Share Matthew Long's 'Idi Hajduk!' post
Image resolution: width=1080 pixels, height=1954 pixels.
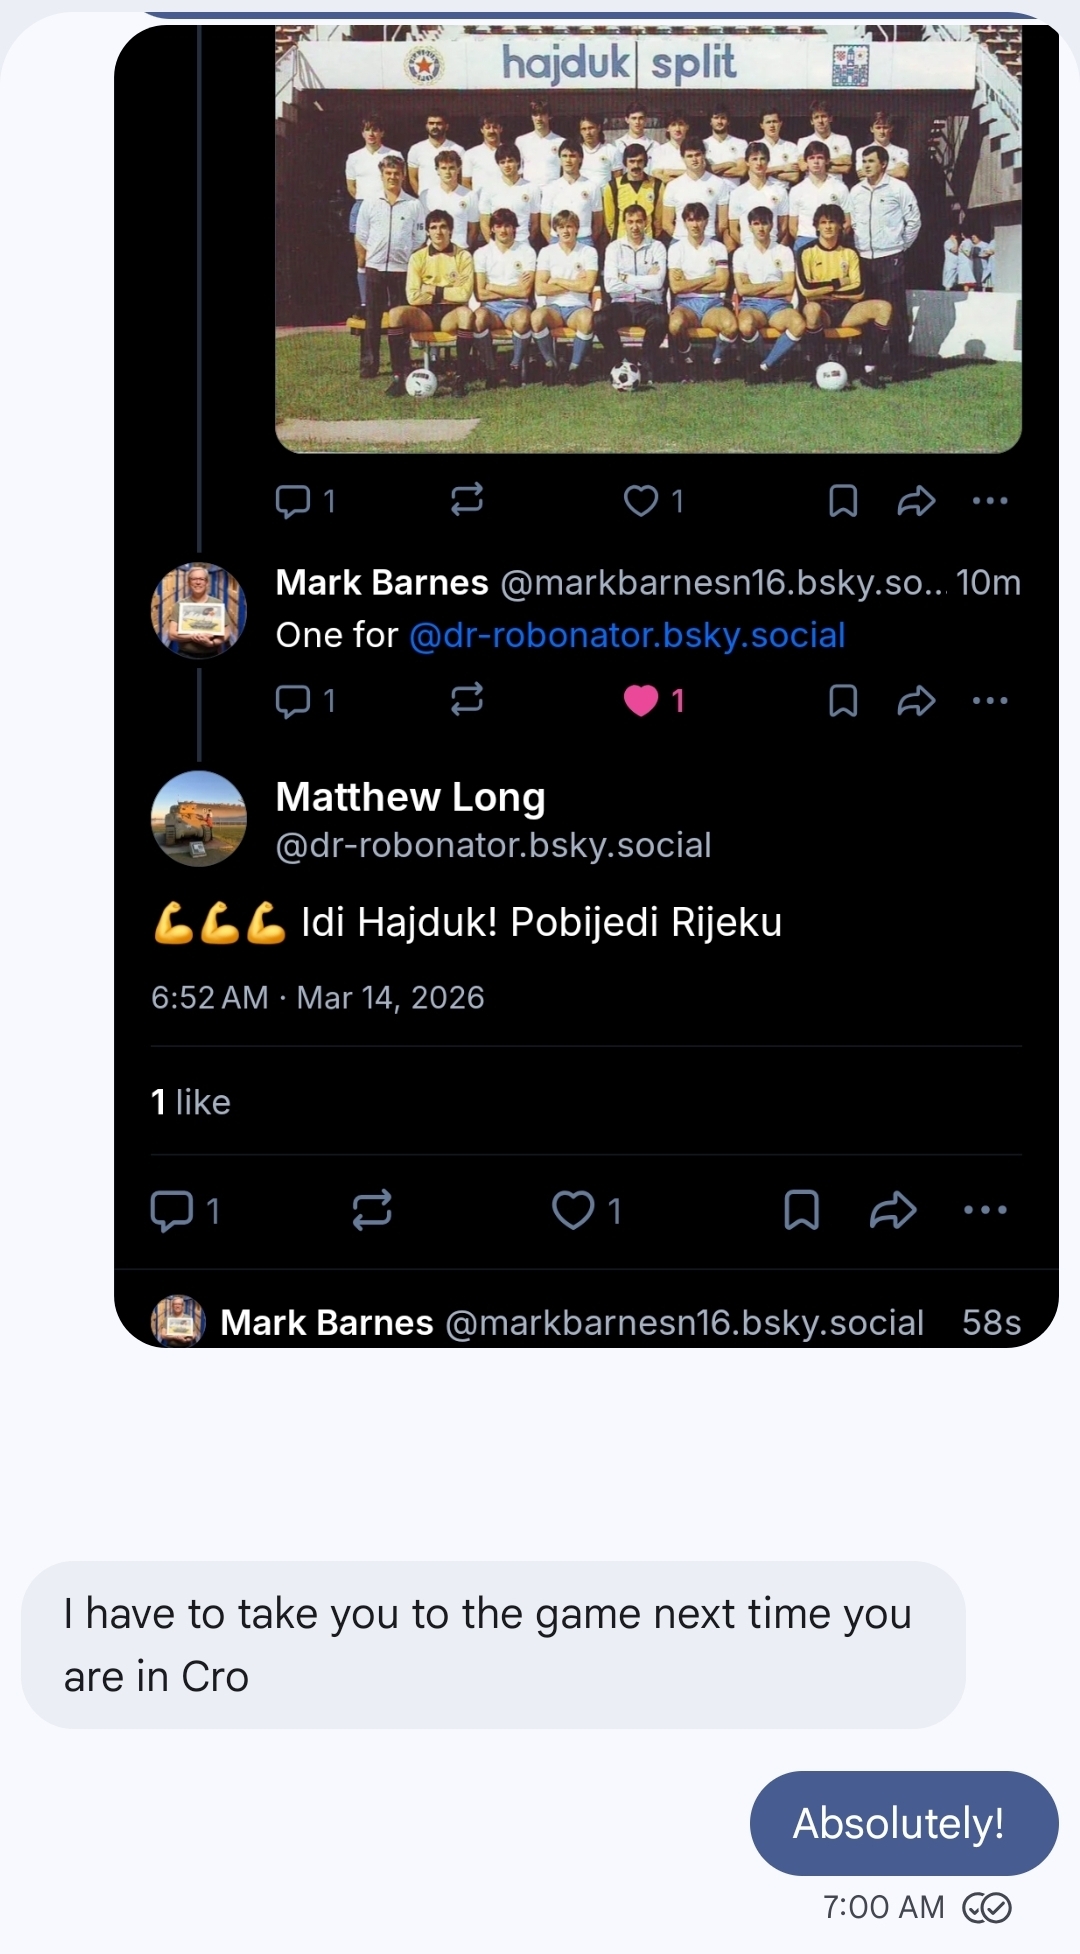pos(893,1210)
